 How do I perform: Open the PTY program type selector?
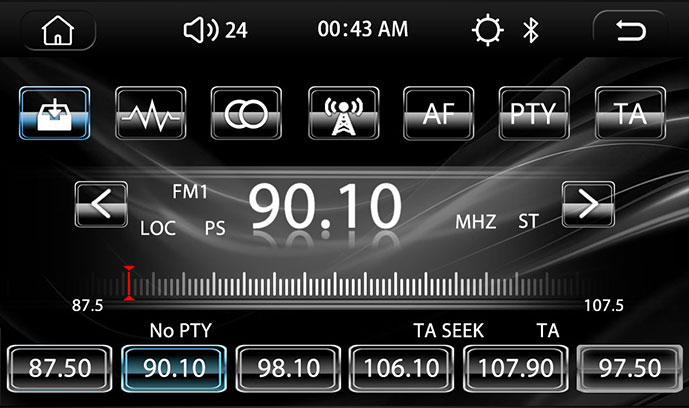pyautogui.click(x=534, y=113)
